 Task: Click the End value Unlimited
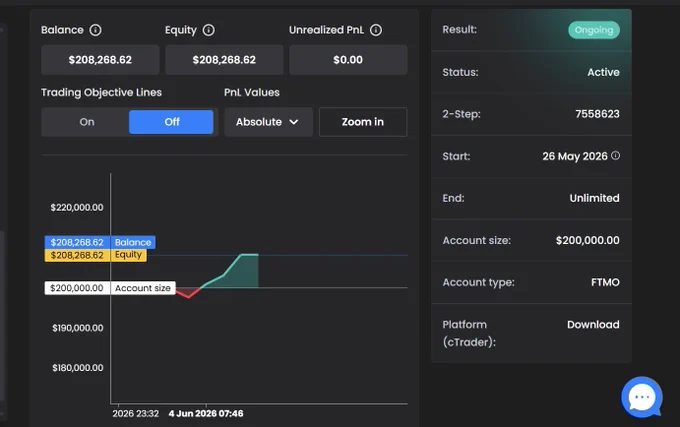tap(594, 198)
